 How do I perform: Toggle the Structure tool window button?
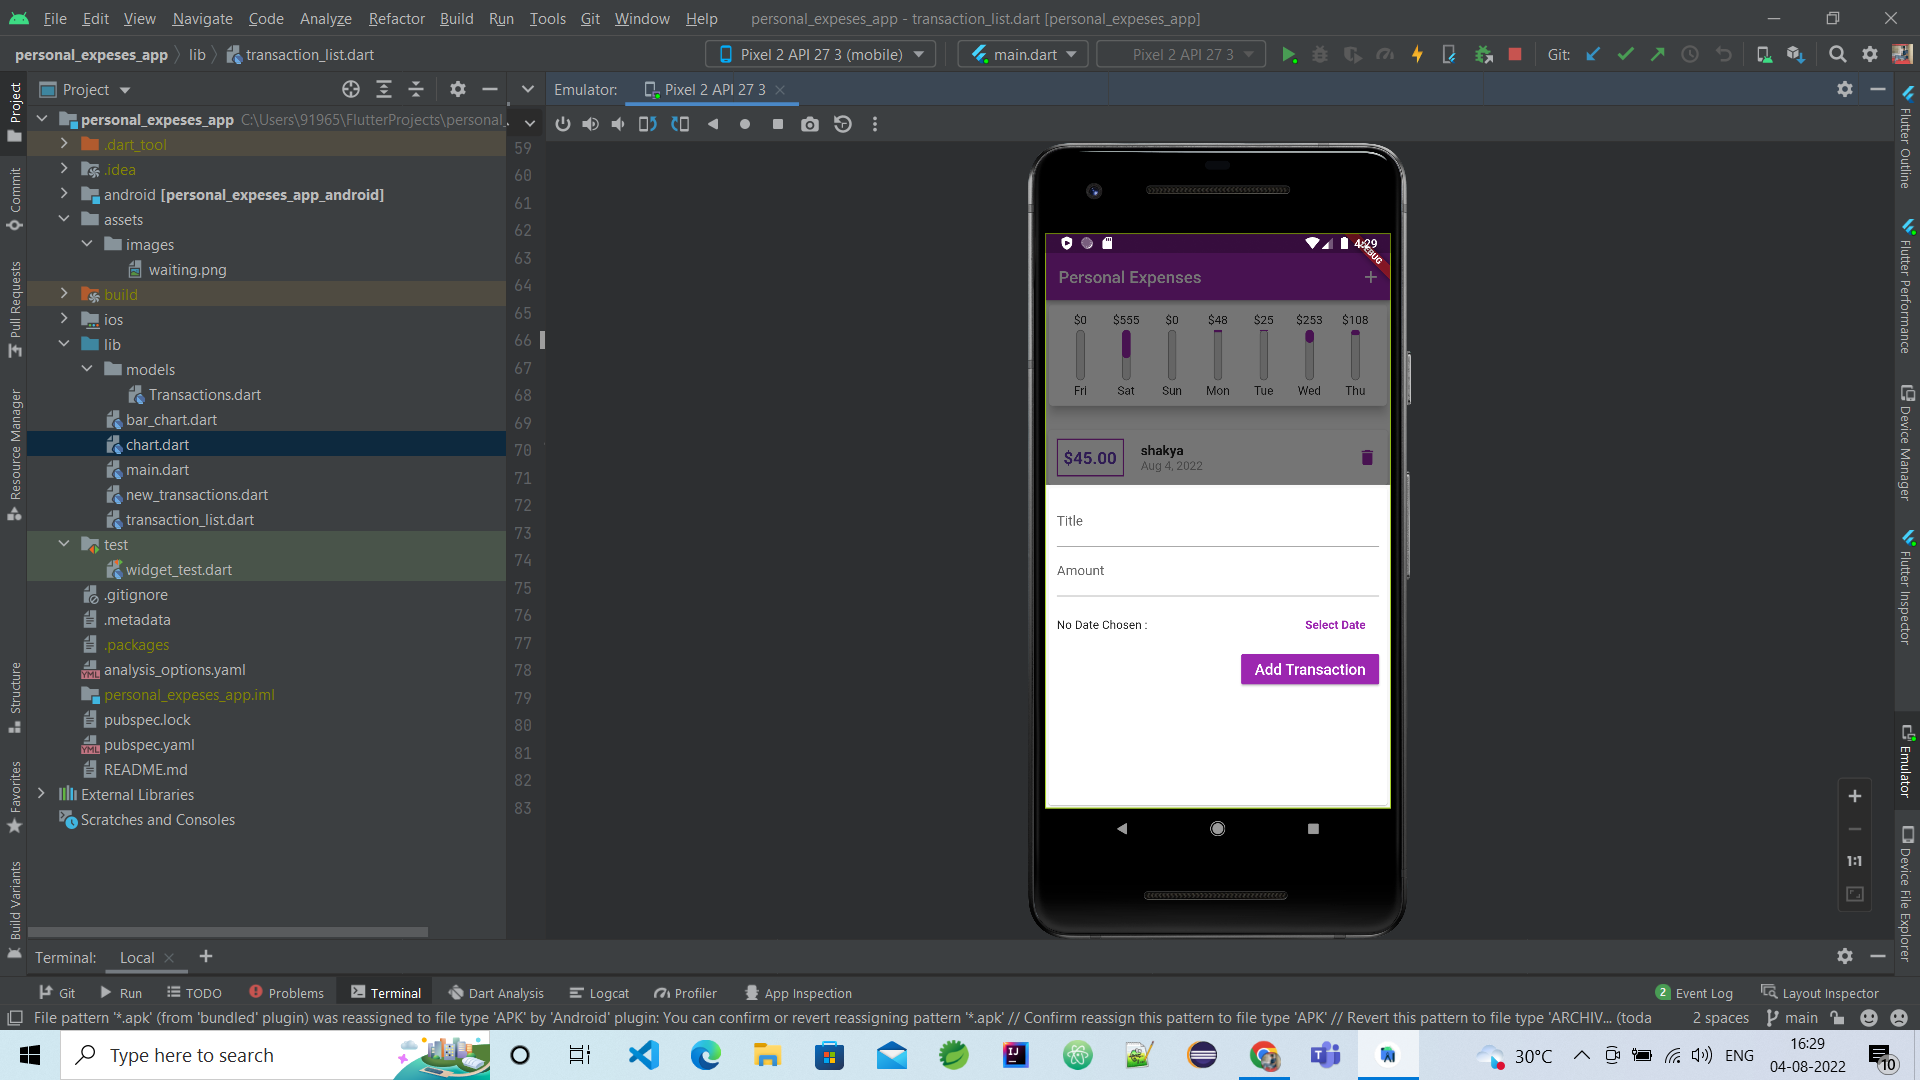(x=15, y=697)
